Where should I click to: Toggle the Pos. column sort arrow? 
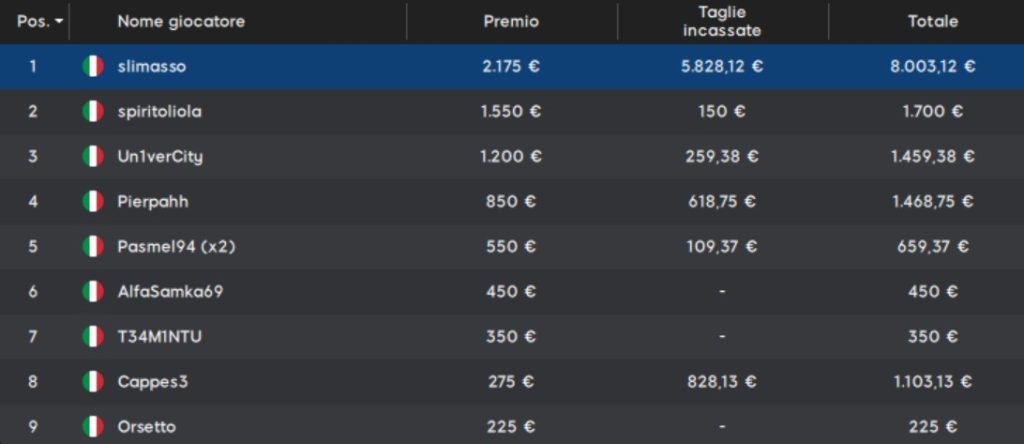tap(59, 22)
